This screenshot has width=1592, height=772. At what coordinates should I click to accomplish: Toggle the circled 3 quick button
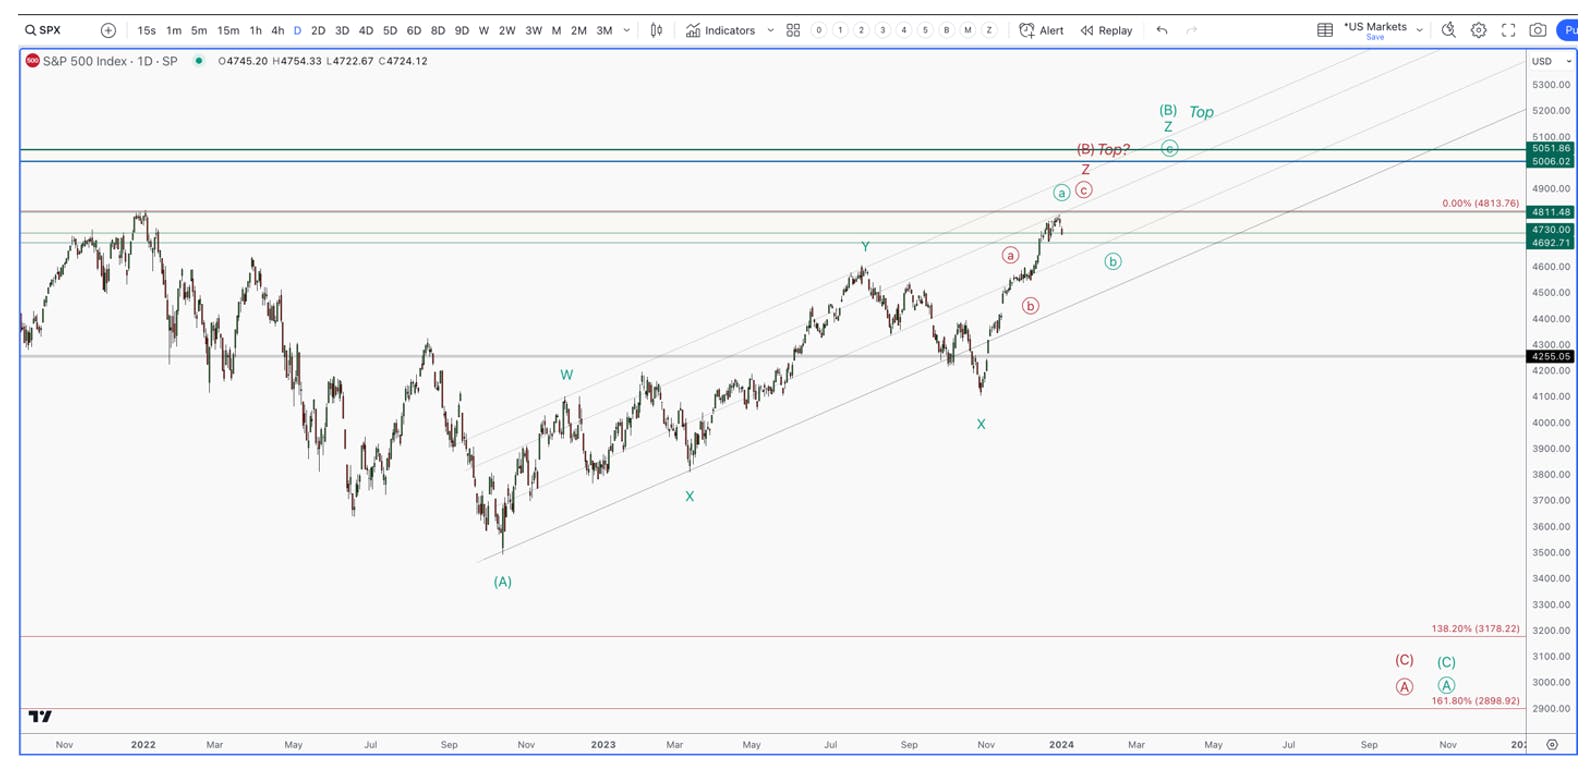point(882,31)
